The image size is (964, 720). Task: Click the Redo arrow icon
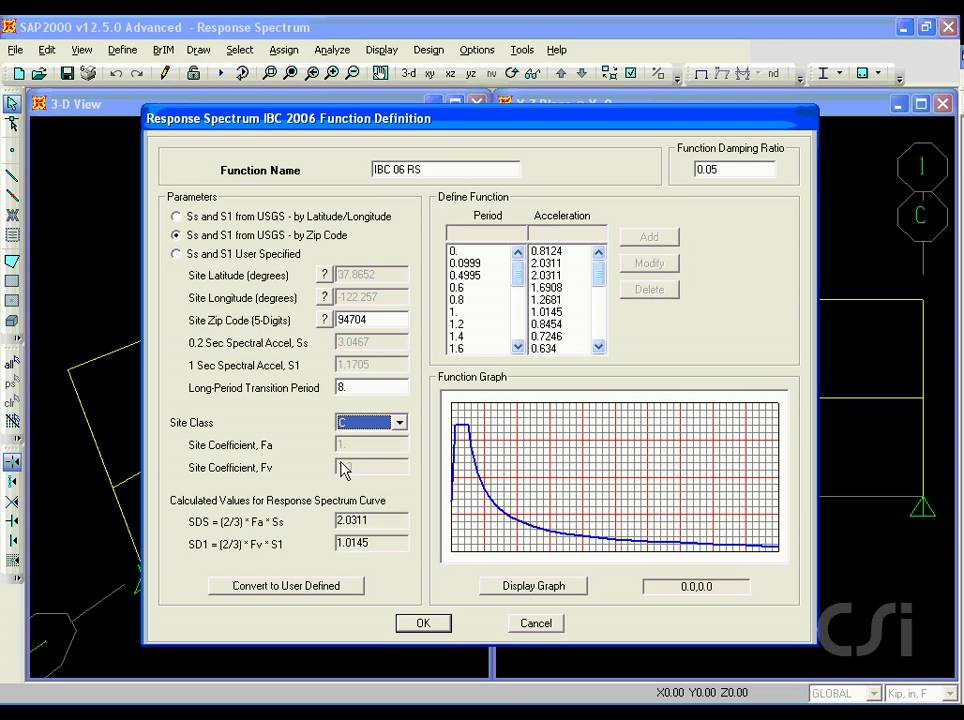(x=136, y=74)
